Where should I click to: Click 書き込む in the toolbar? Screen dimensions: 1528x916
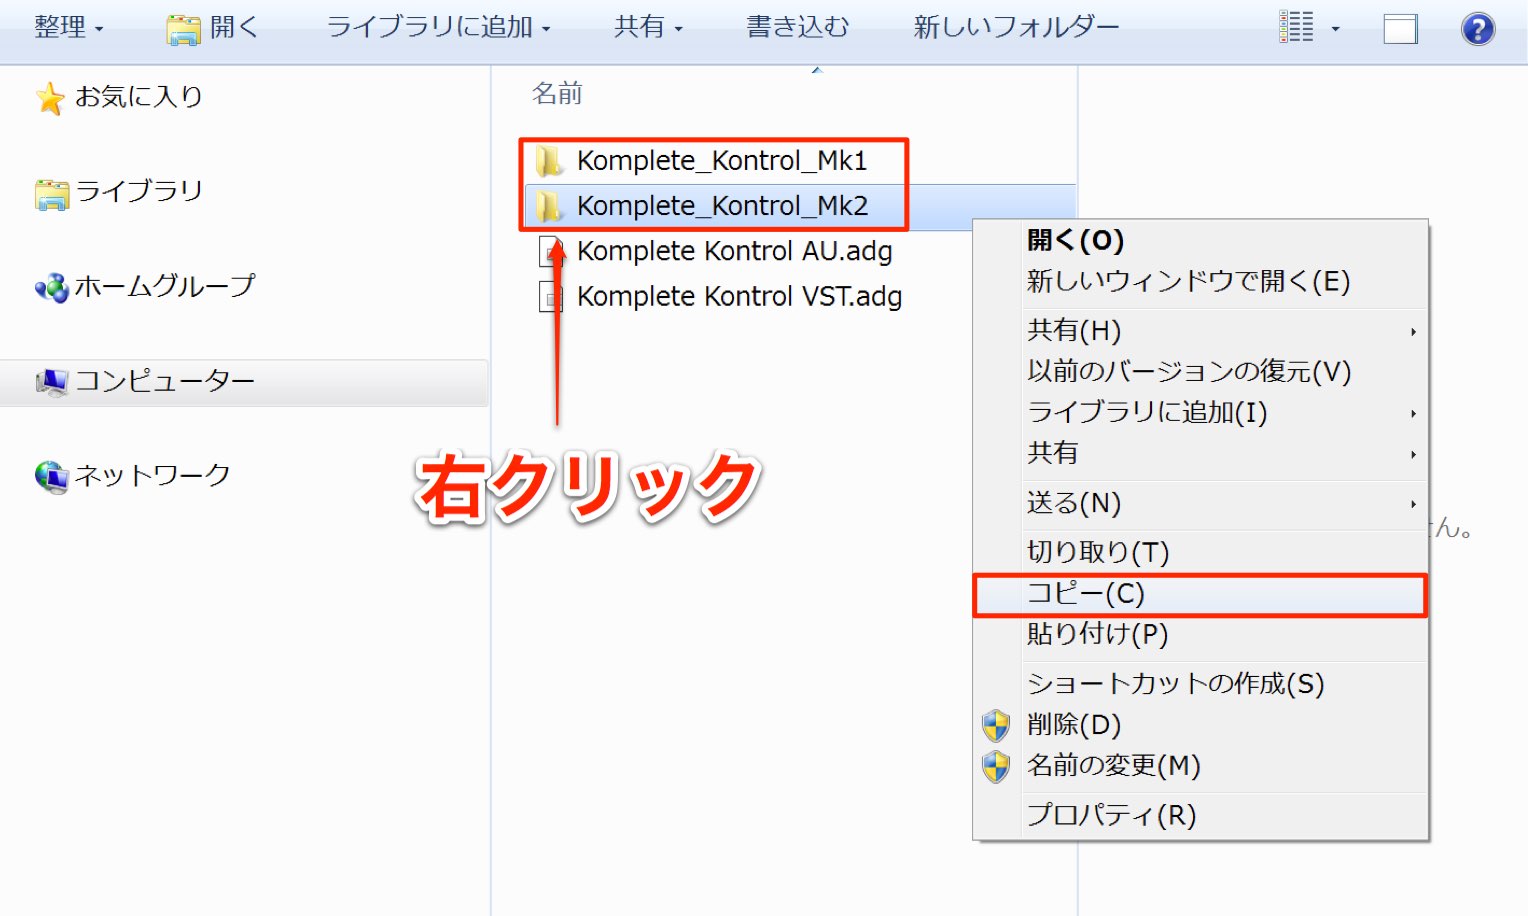point(797,28)
